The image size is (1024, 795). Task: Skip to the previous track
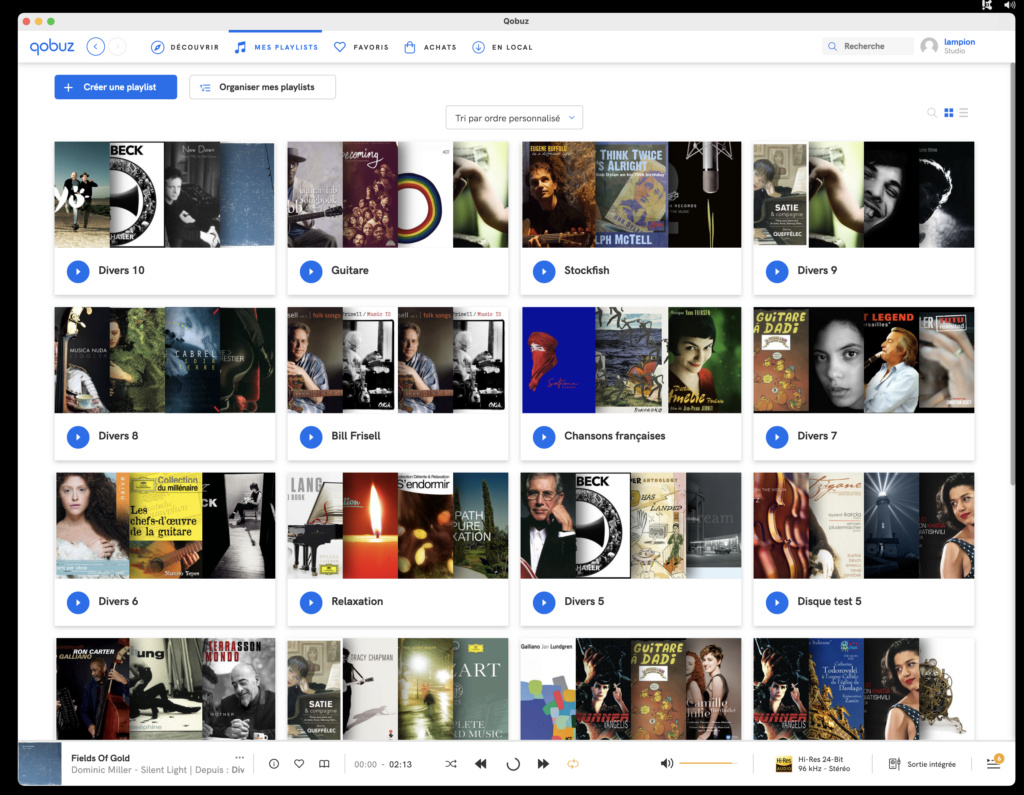point(481,764)
